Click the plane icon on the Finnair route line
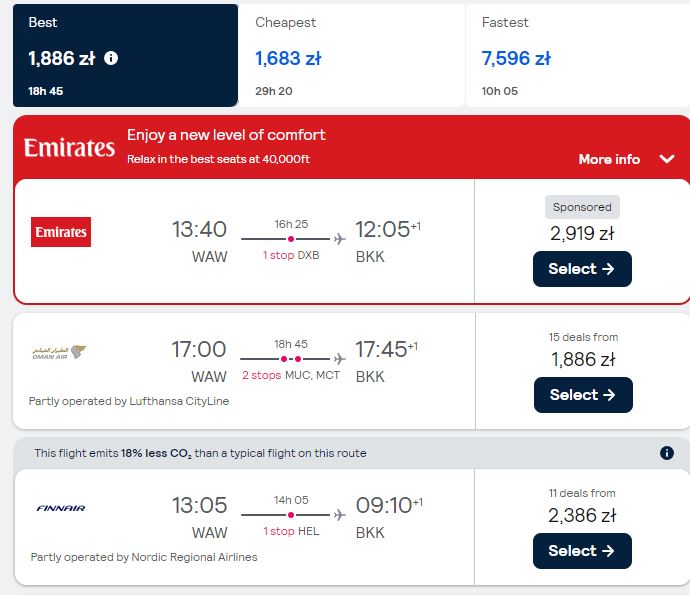This screenshot has width=690, height=595. tap(339, 515)
